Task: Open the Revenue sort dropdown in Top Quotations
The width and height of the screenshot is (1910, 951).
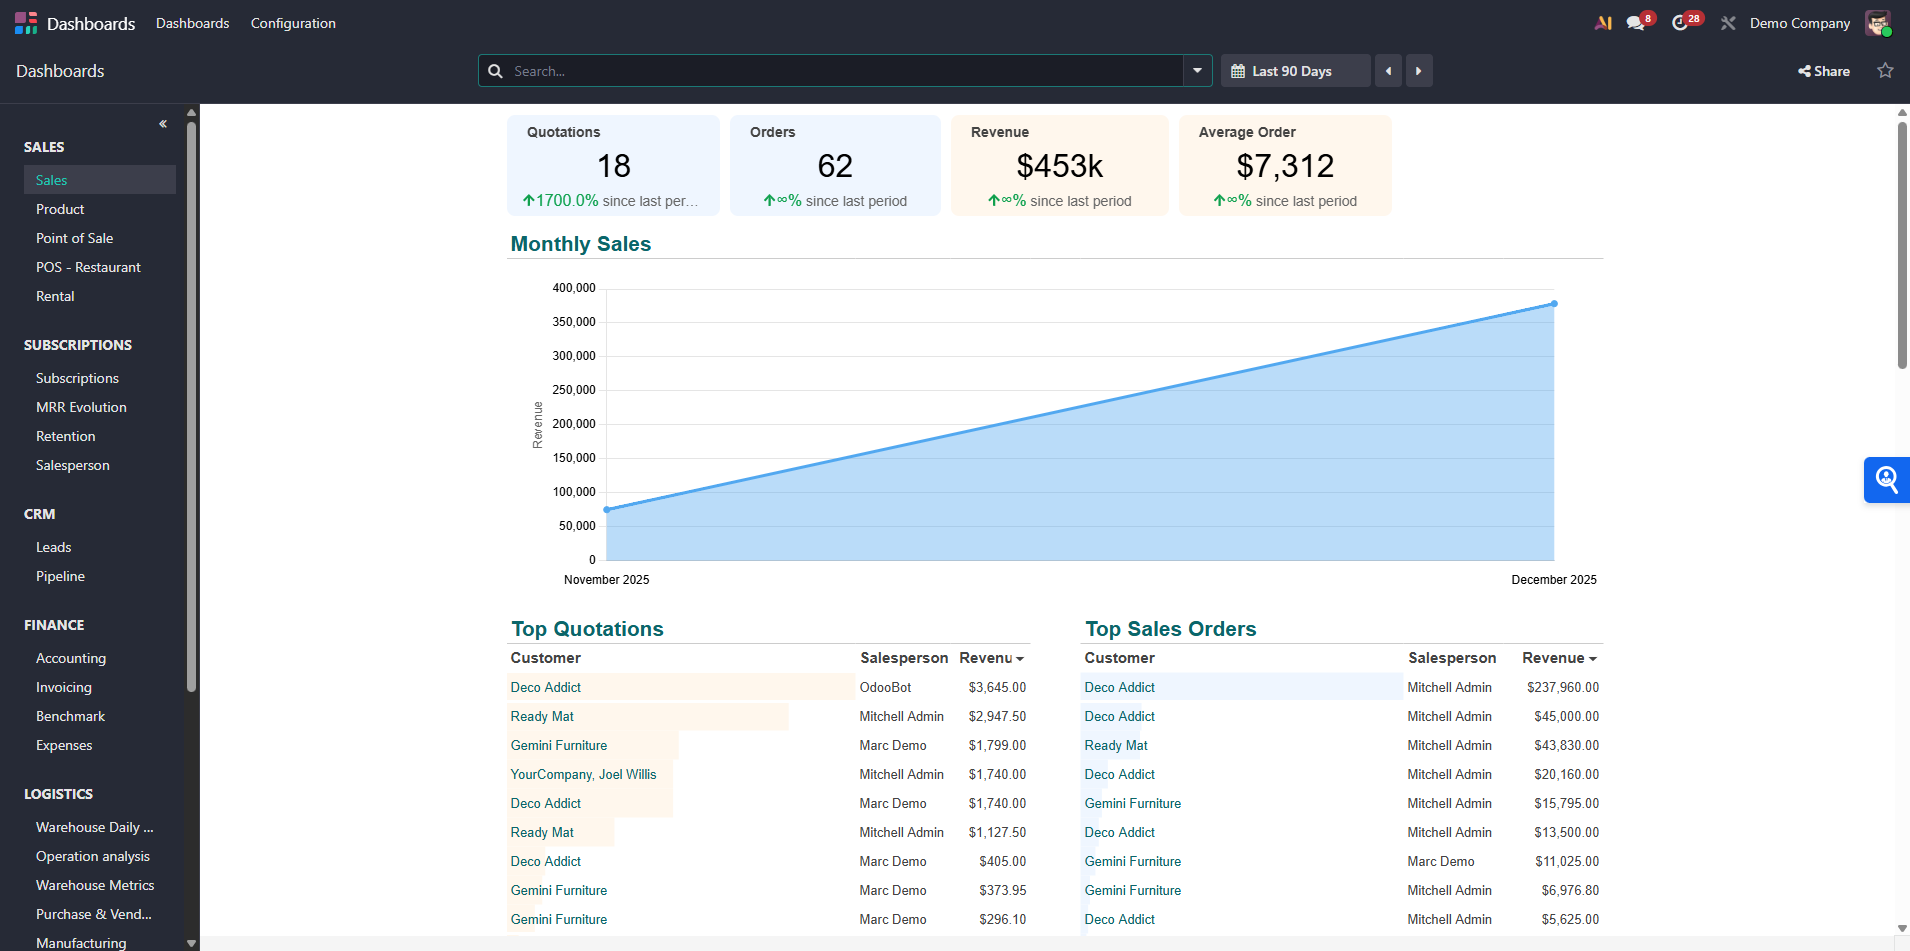Action: coord(1020,658)
